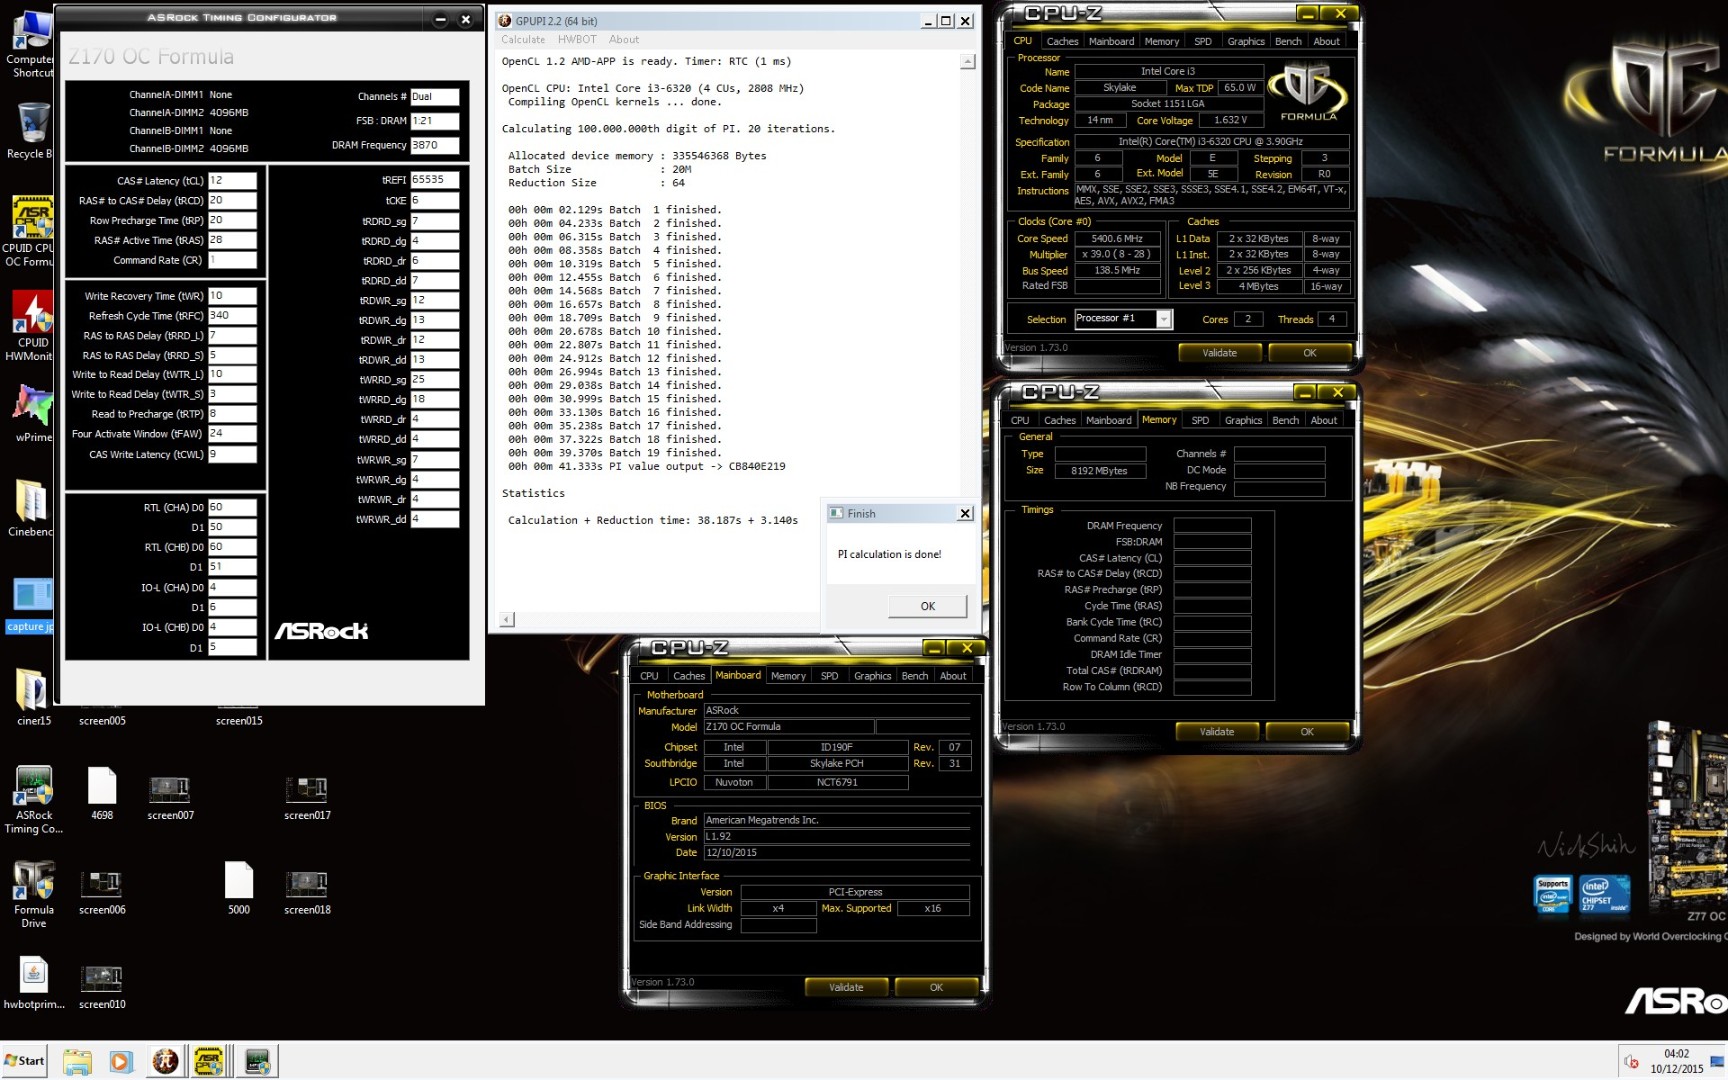Screen dimensions: 1728x1080
Task: Click the tREFI value field
Action: tap(434, 180)
